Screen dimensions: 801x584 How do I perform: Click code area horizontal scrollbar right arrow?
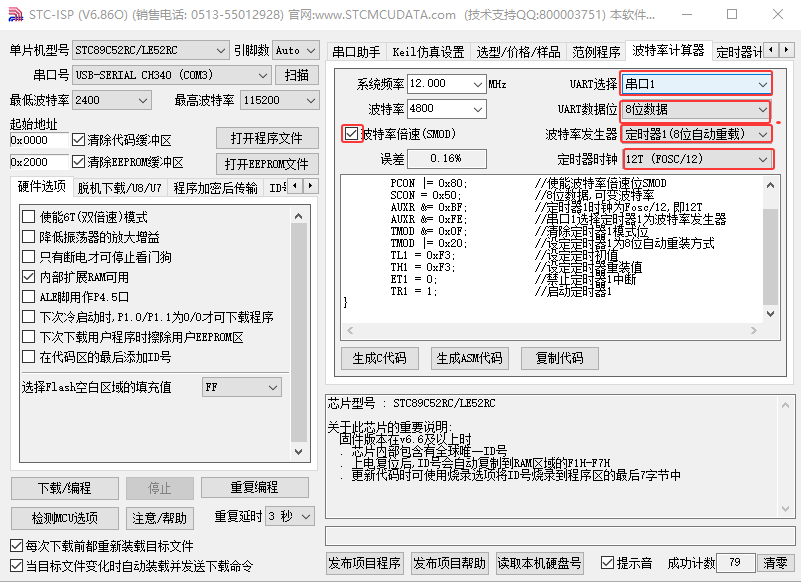753,331
